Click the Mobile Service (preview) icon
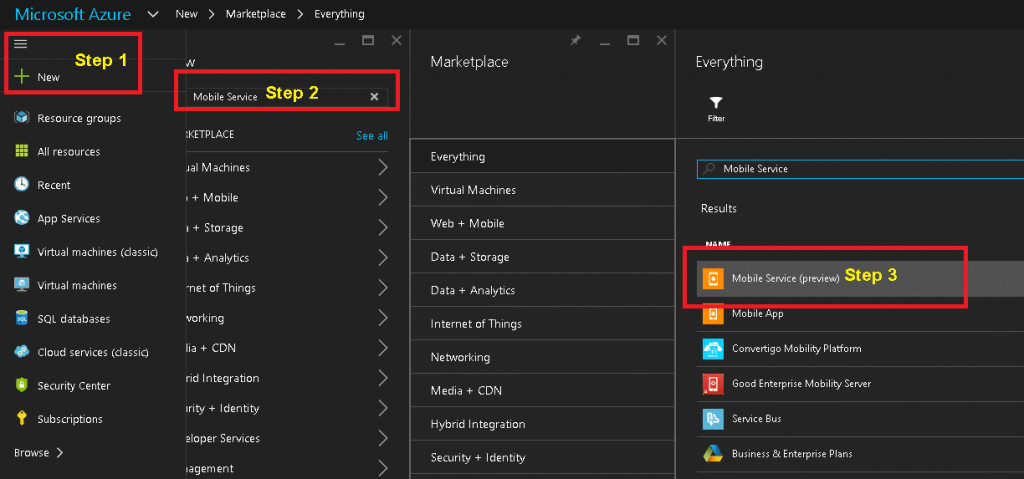 coord(713,278)
